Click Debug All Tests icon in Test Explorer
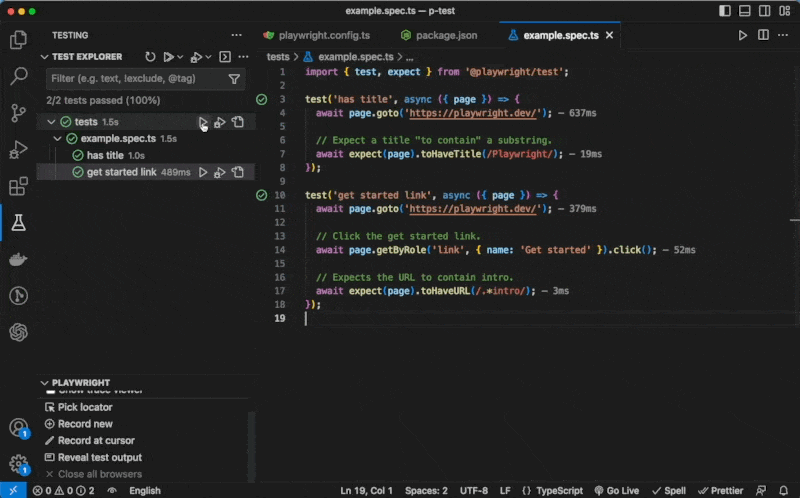 pyautogui.click(x=196, y=57)
